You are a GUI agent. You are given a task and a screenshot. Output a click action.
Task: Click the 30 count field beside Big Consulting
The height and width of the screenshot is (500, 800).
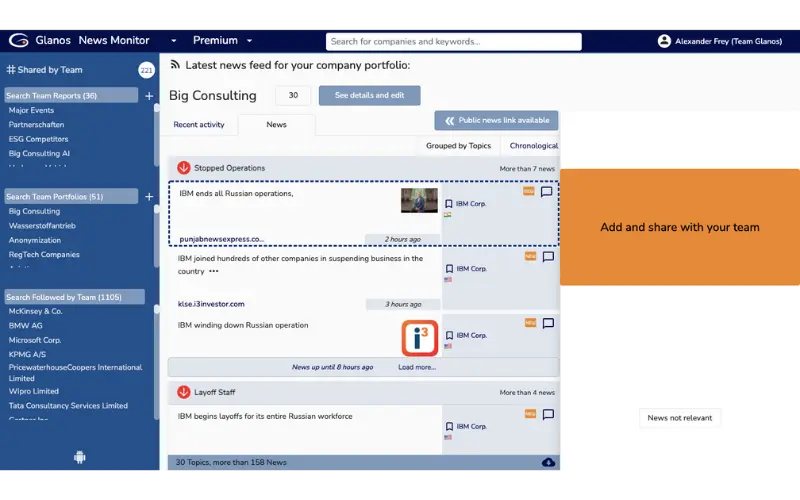click(x=293, y=95)
